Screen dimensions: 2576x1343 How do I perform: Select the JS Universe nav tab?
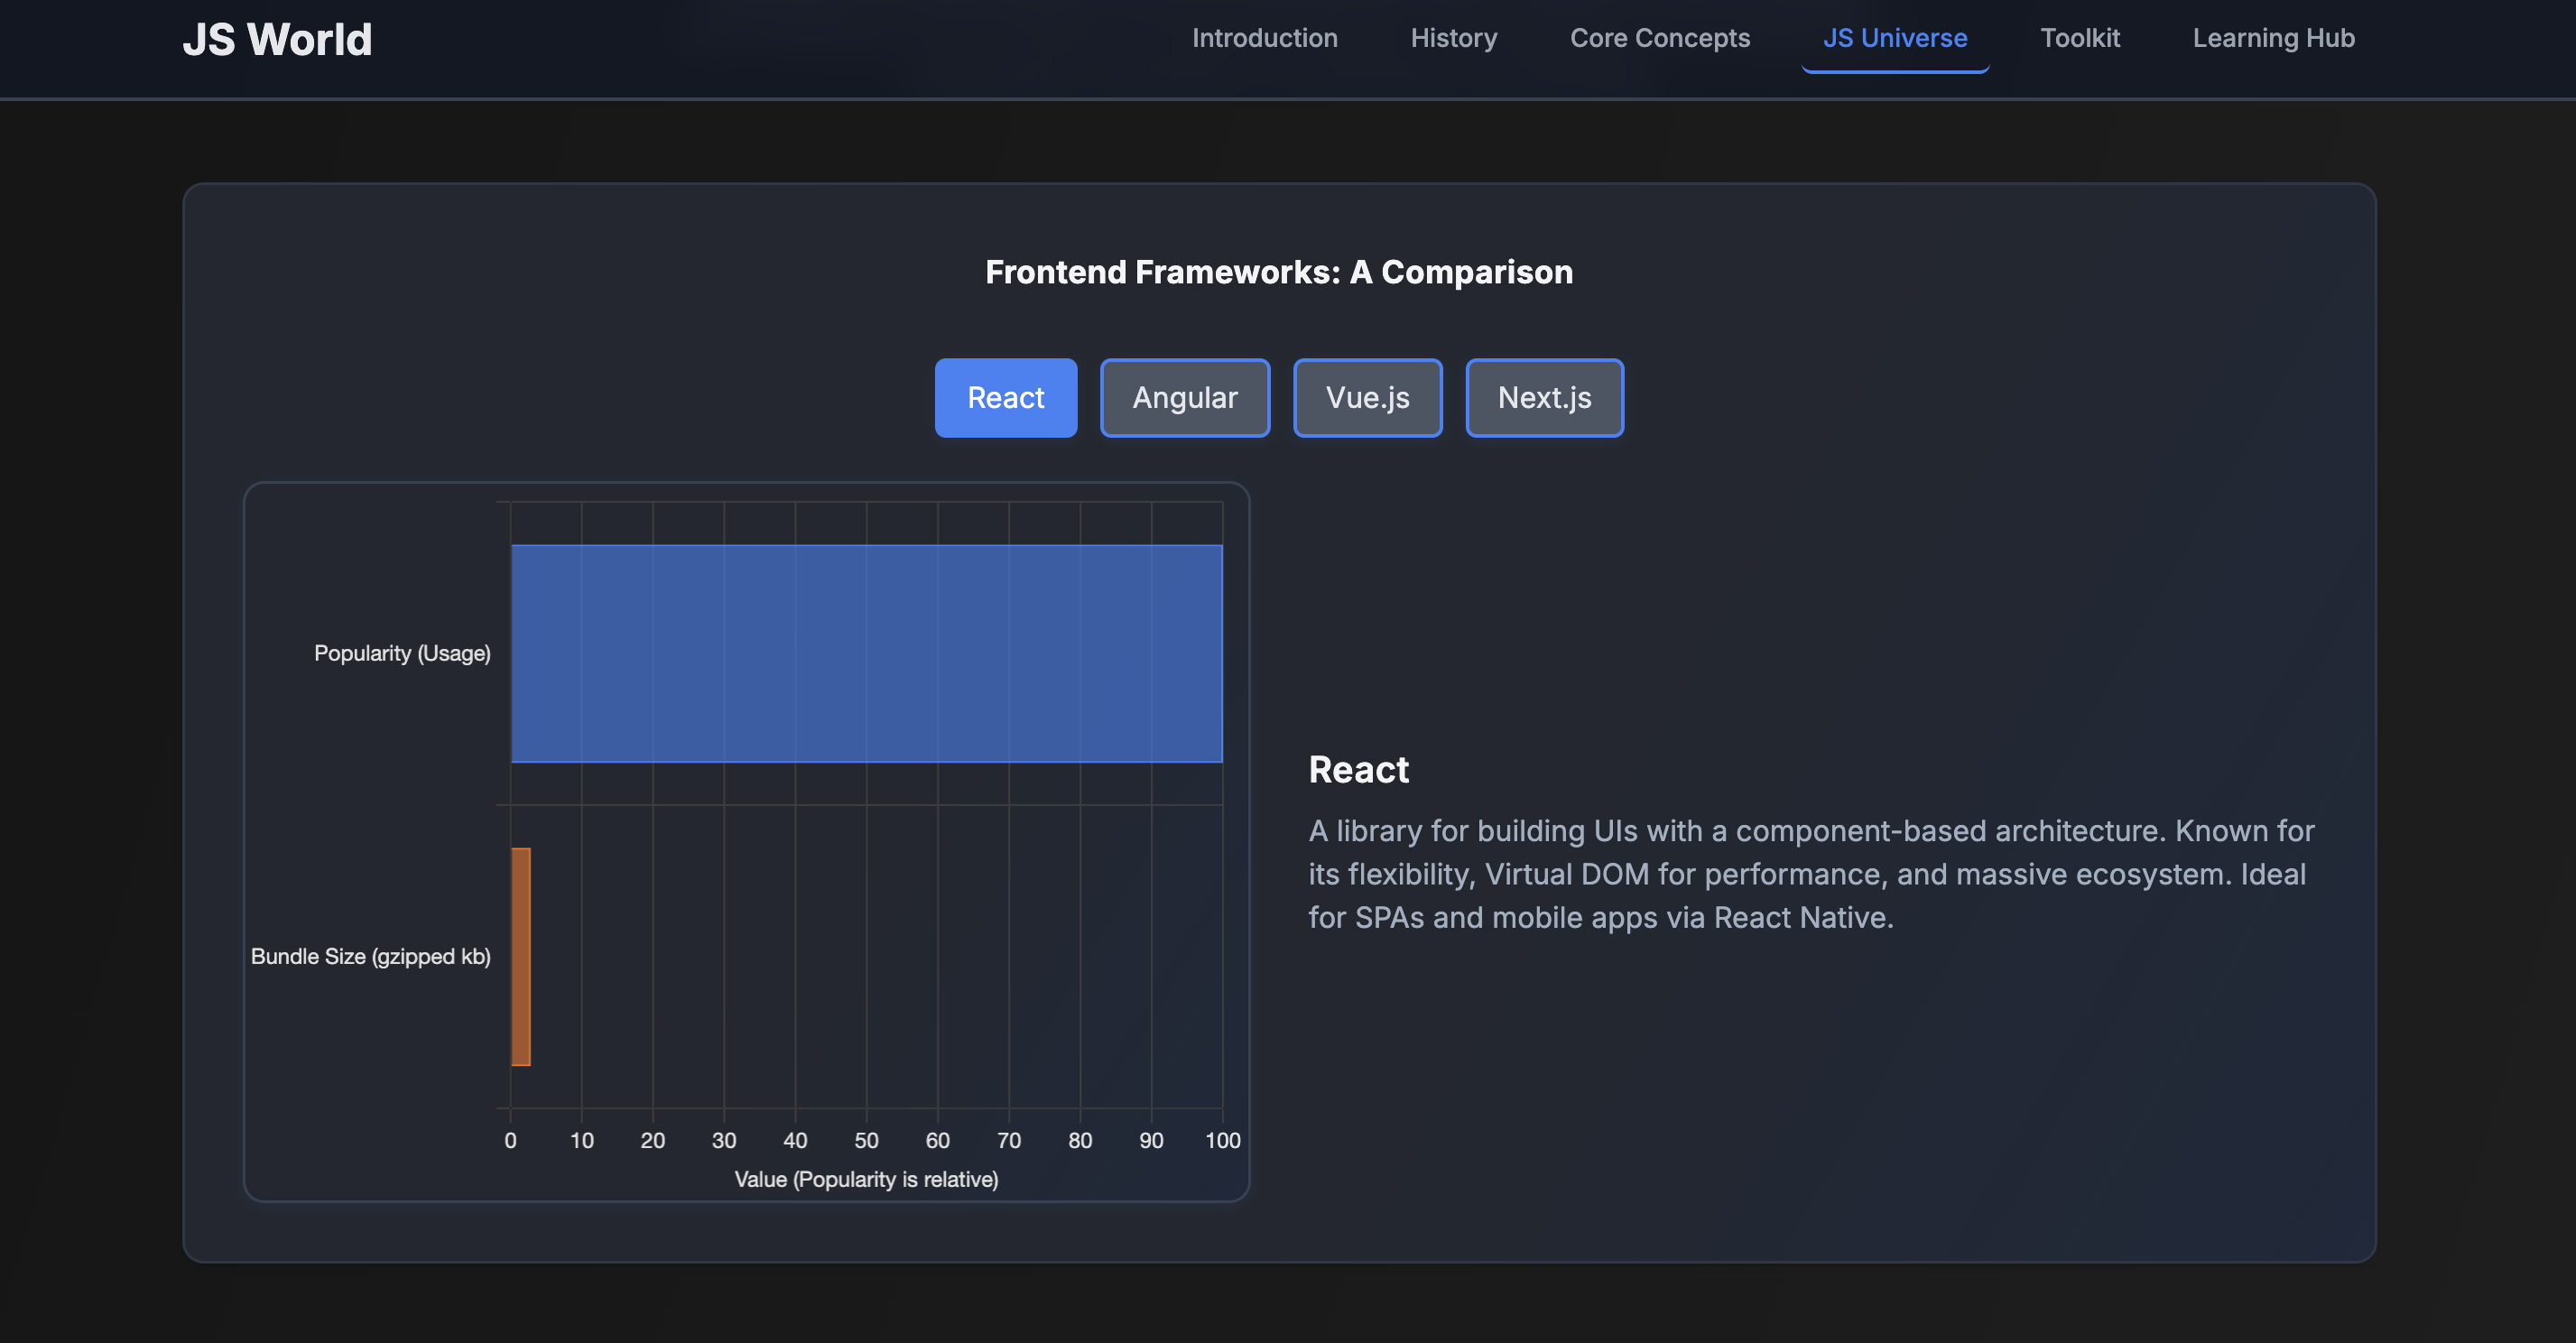[x=1894, y=38]
